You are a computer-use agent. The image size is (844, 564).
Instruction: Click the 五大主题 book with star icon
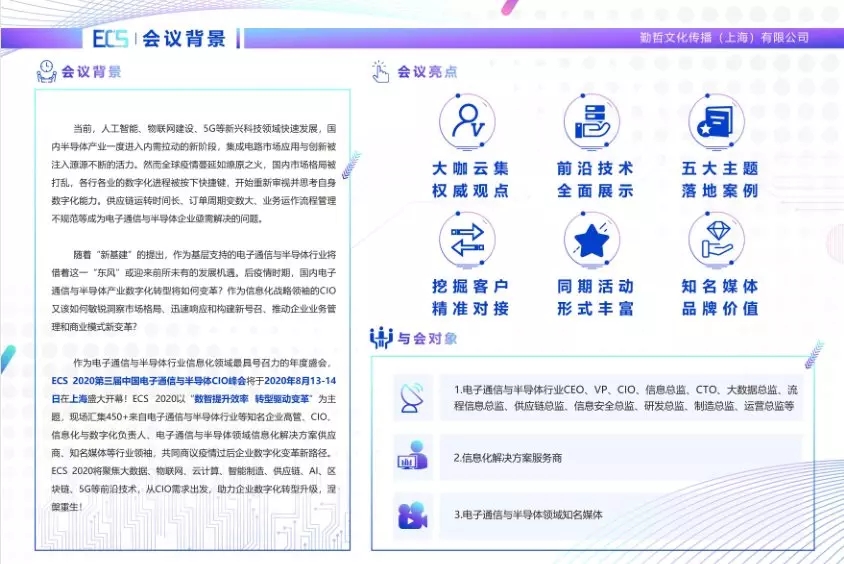click(719, 123)
